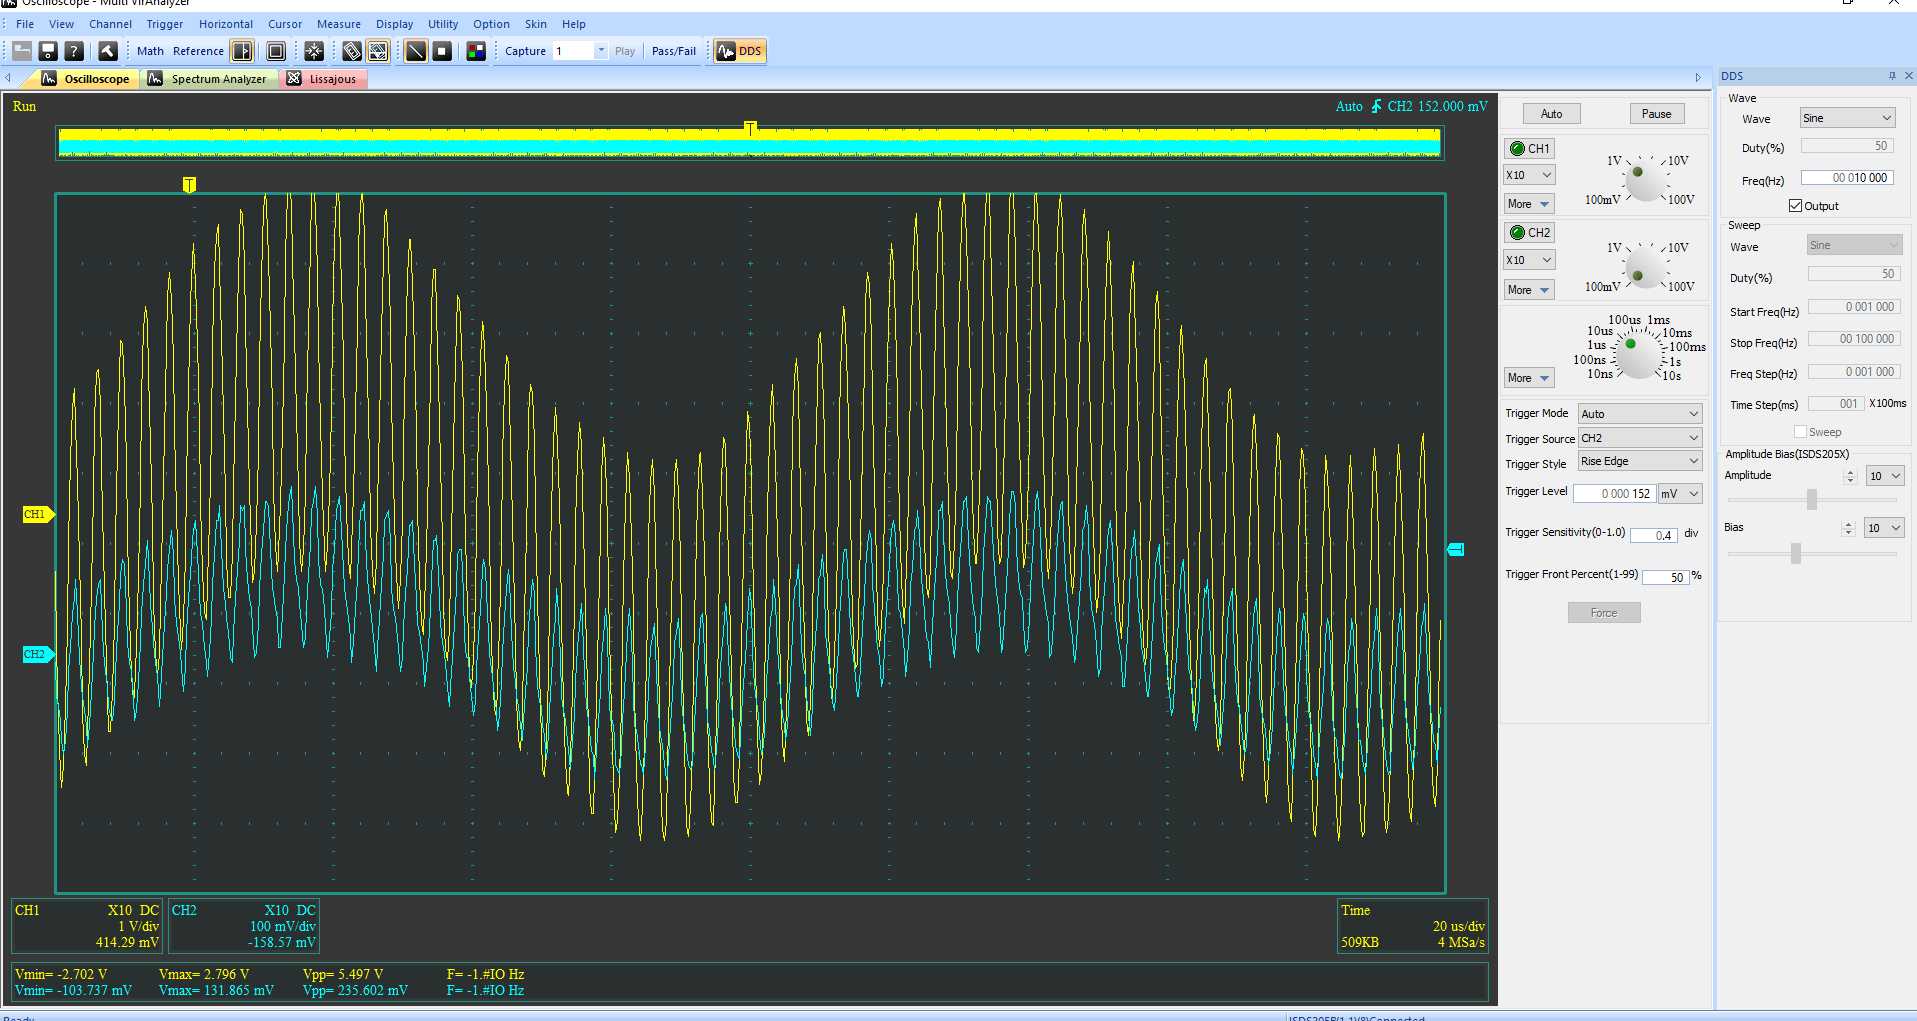Click the cyan trigger level marker at right edge
Viewport: 1917px width, 1021px height.
1456,549
